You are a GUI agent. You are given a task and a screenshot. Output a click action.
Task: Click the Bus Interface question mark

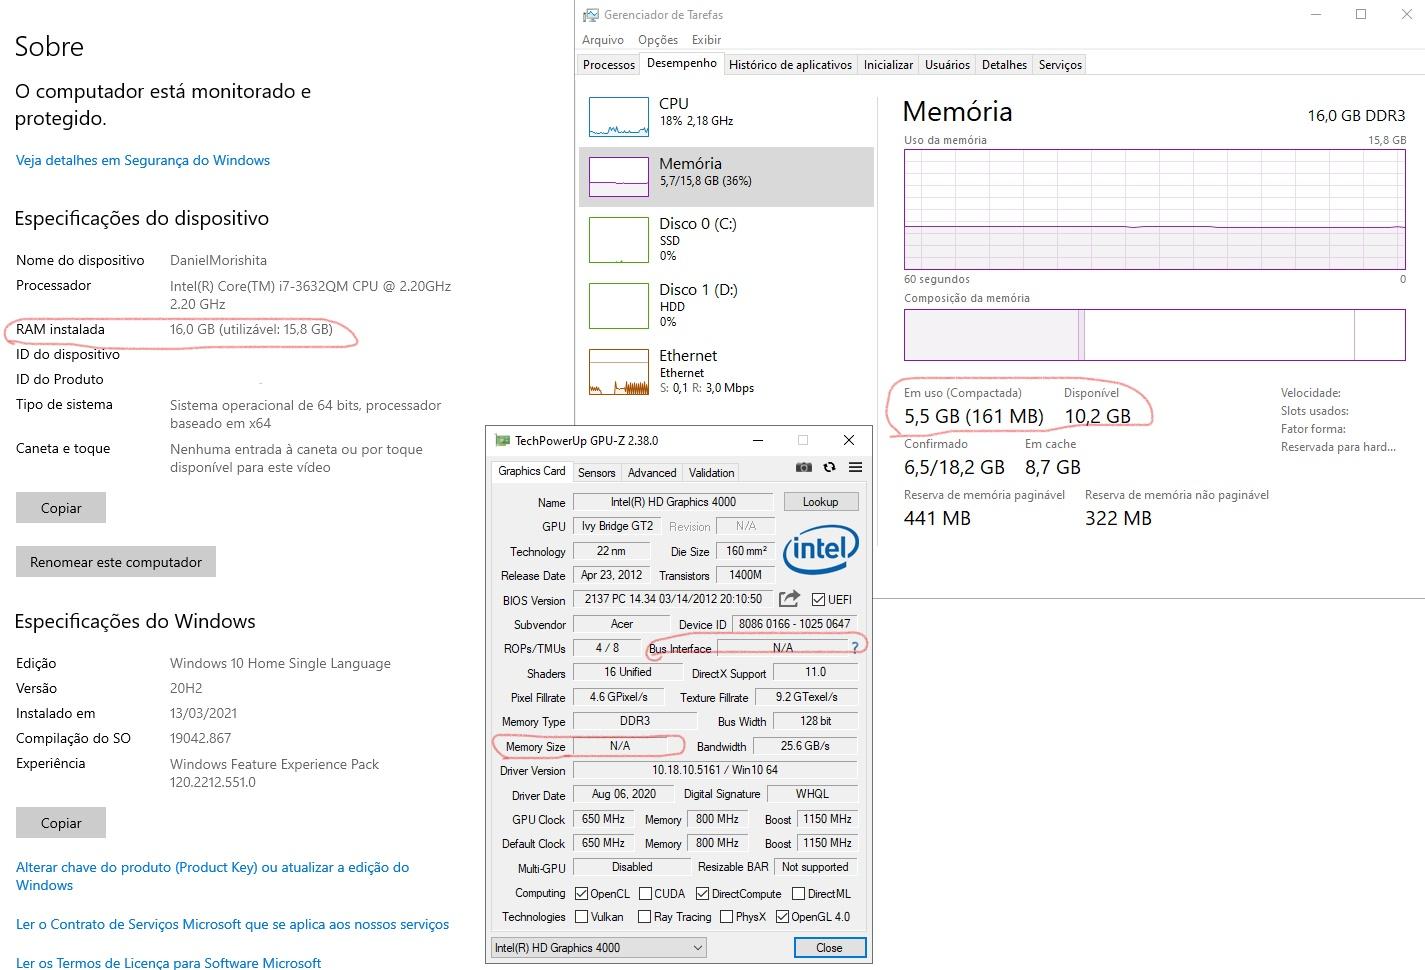(x=854, y=648)
